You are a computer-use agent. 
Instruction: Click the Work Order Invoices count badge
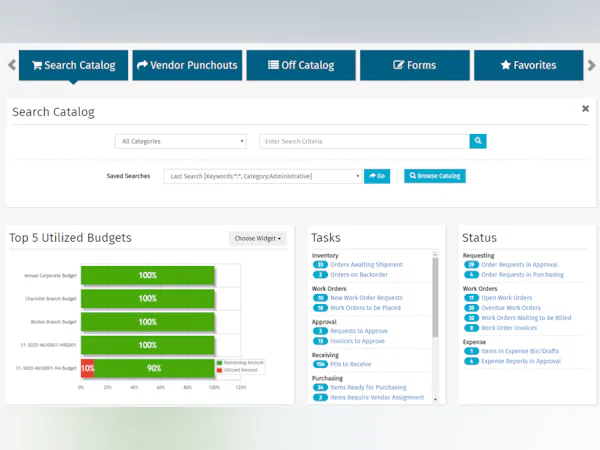(471, 328)
